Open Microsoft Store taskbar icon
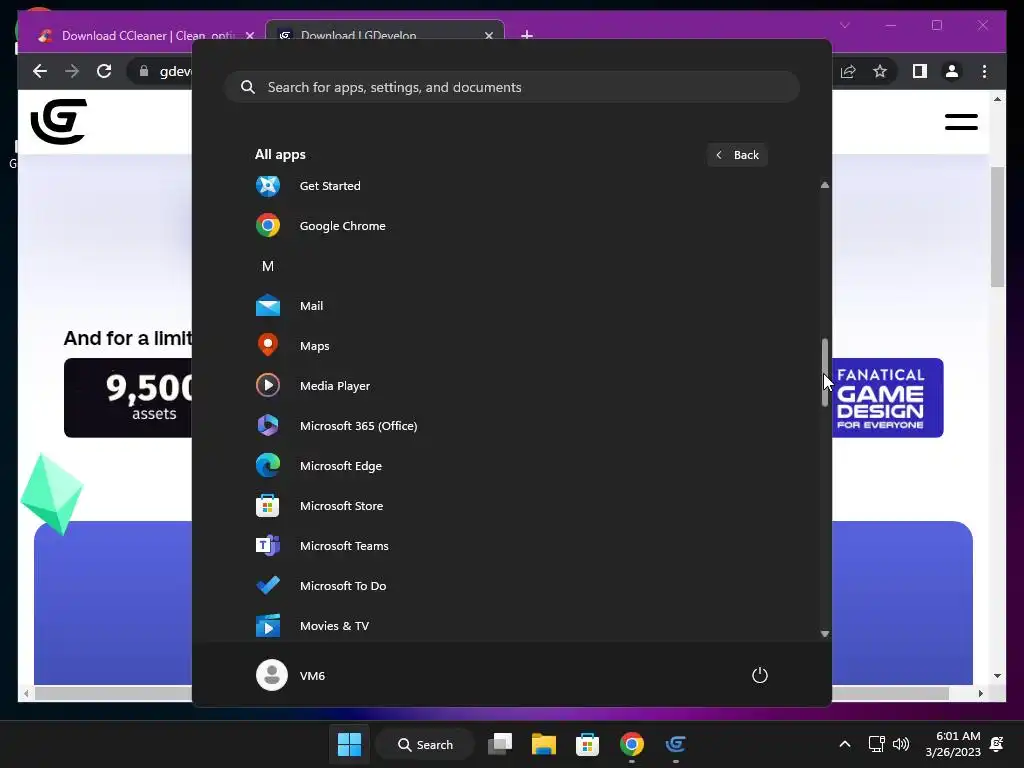Image resolution: width=1024 pixels, height=768 pixels. (x=587, y=744)
